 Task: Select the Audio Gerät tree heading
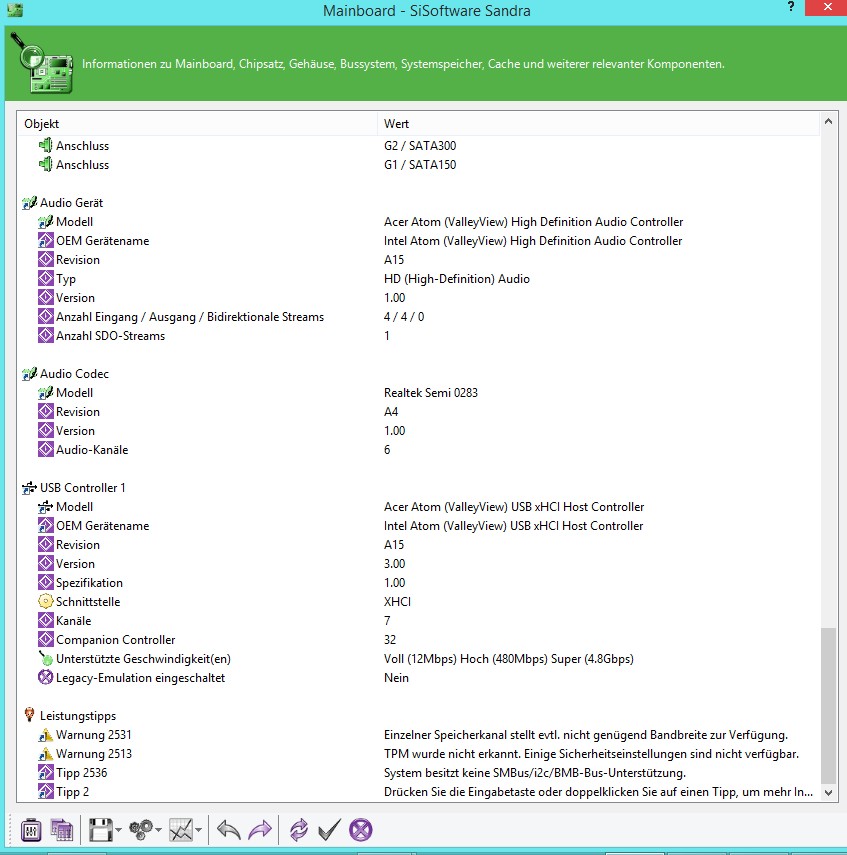tap(71, 203)
